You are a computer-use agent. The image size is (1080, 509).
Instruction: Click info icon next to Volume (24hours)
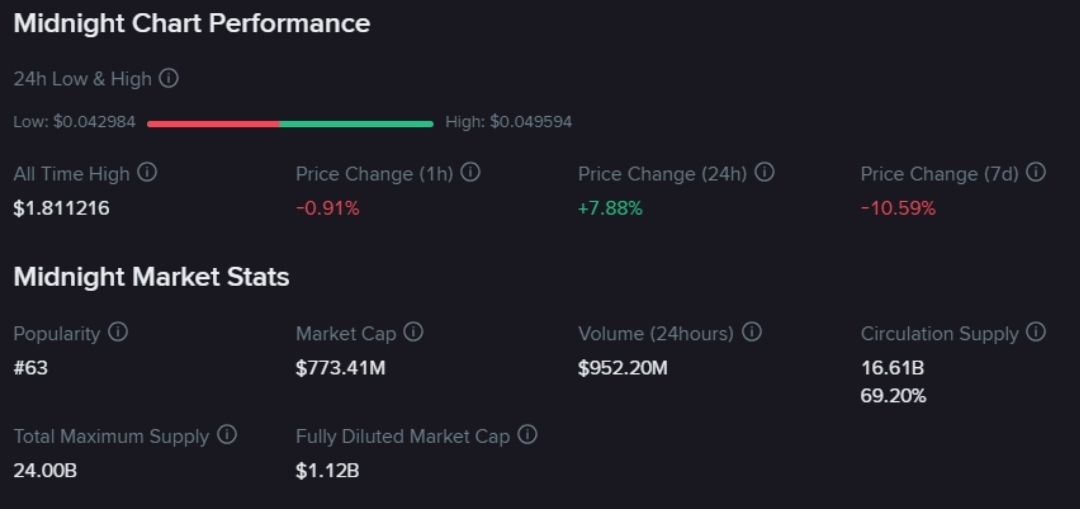point(751,332)
